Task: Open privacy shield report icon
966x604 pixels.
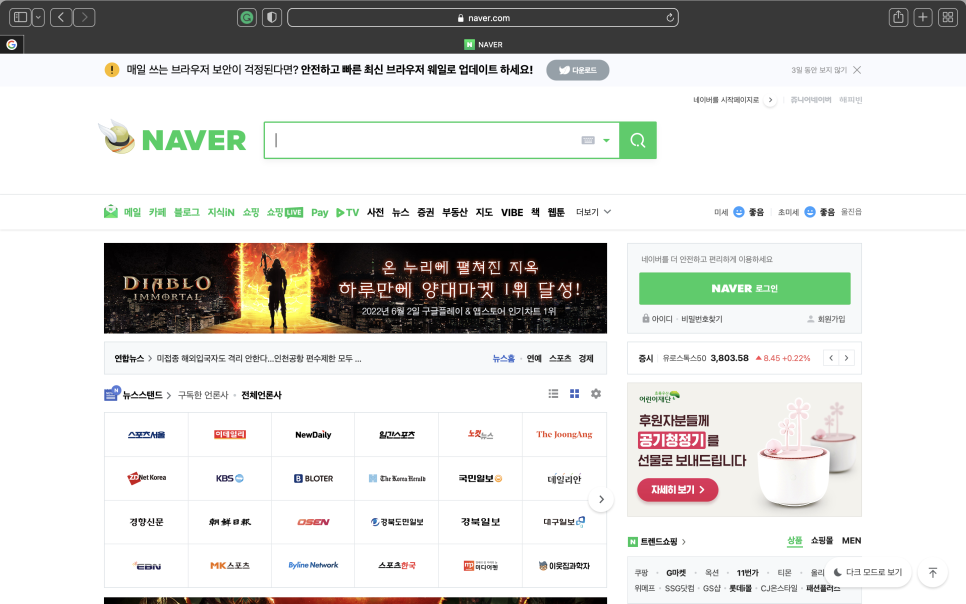Action: coord(272,17)
